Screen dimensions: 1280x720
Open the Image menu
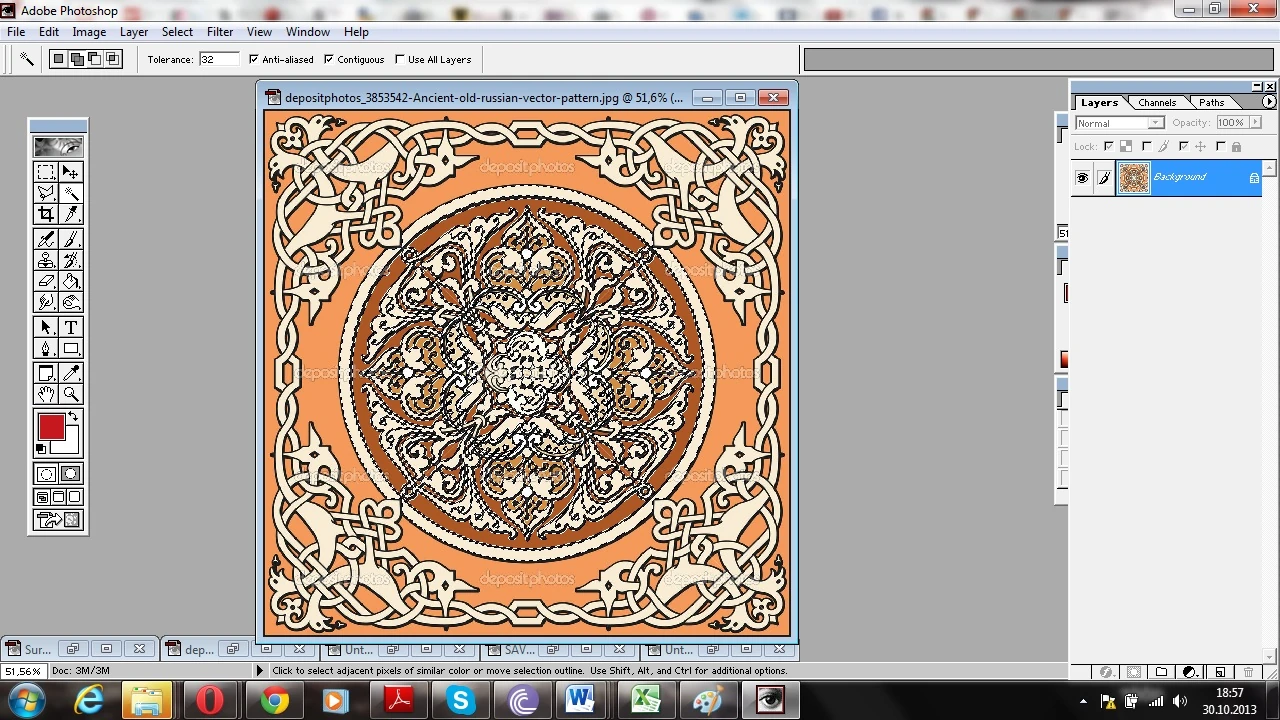[x=89, y=32]
